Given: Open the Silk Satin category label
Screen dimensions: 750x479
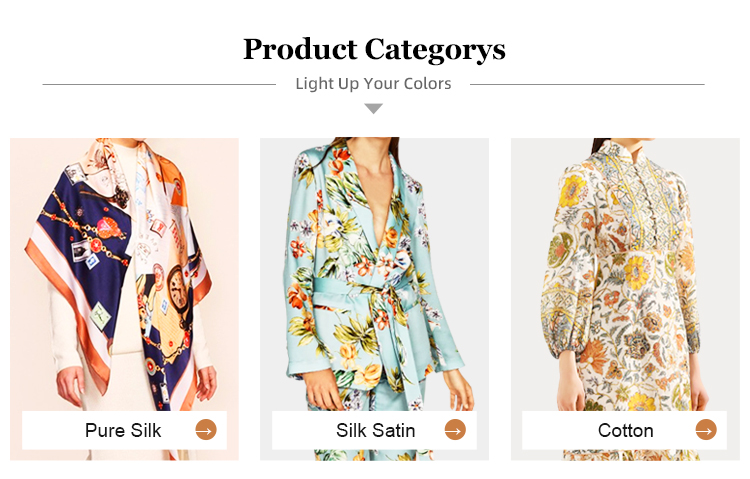Looking at the screenshot, I should (x=375, y=431).
